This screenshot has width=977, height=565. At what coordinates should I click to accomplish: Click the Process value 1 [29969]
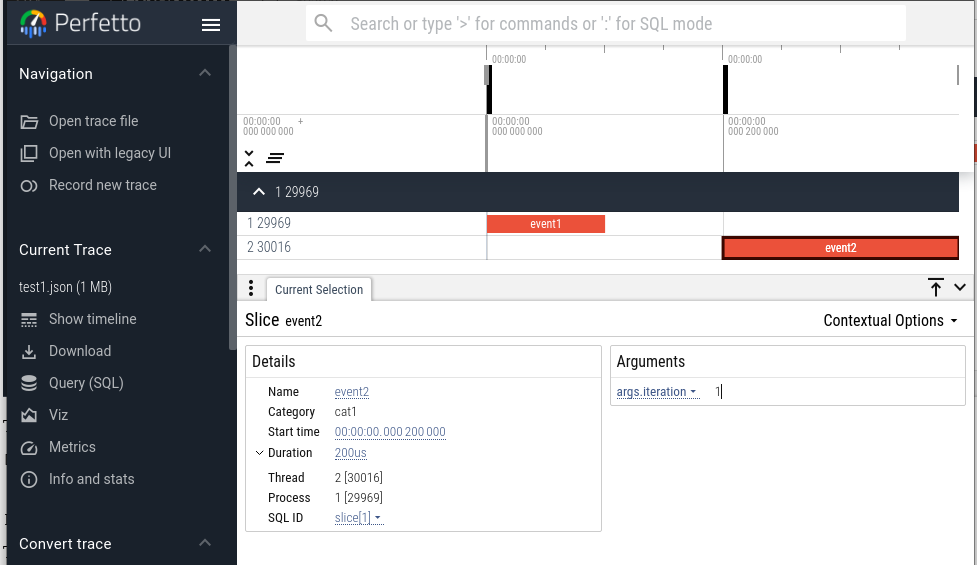pos(358,498)
